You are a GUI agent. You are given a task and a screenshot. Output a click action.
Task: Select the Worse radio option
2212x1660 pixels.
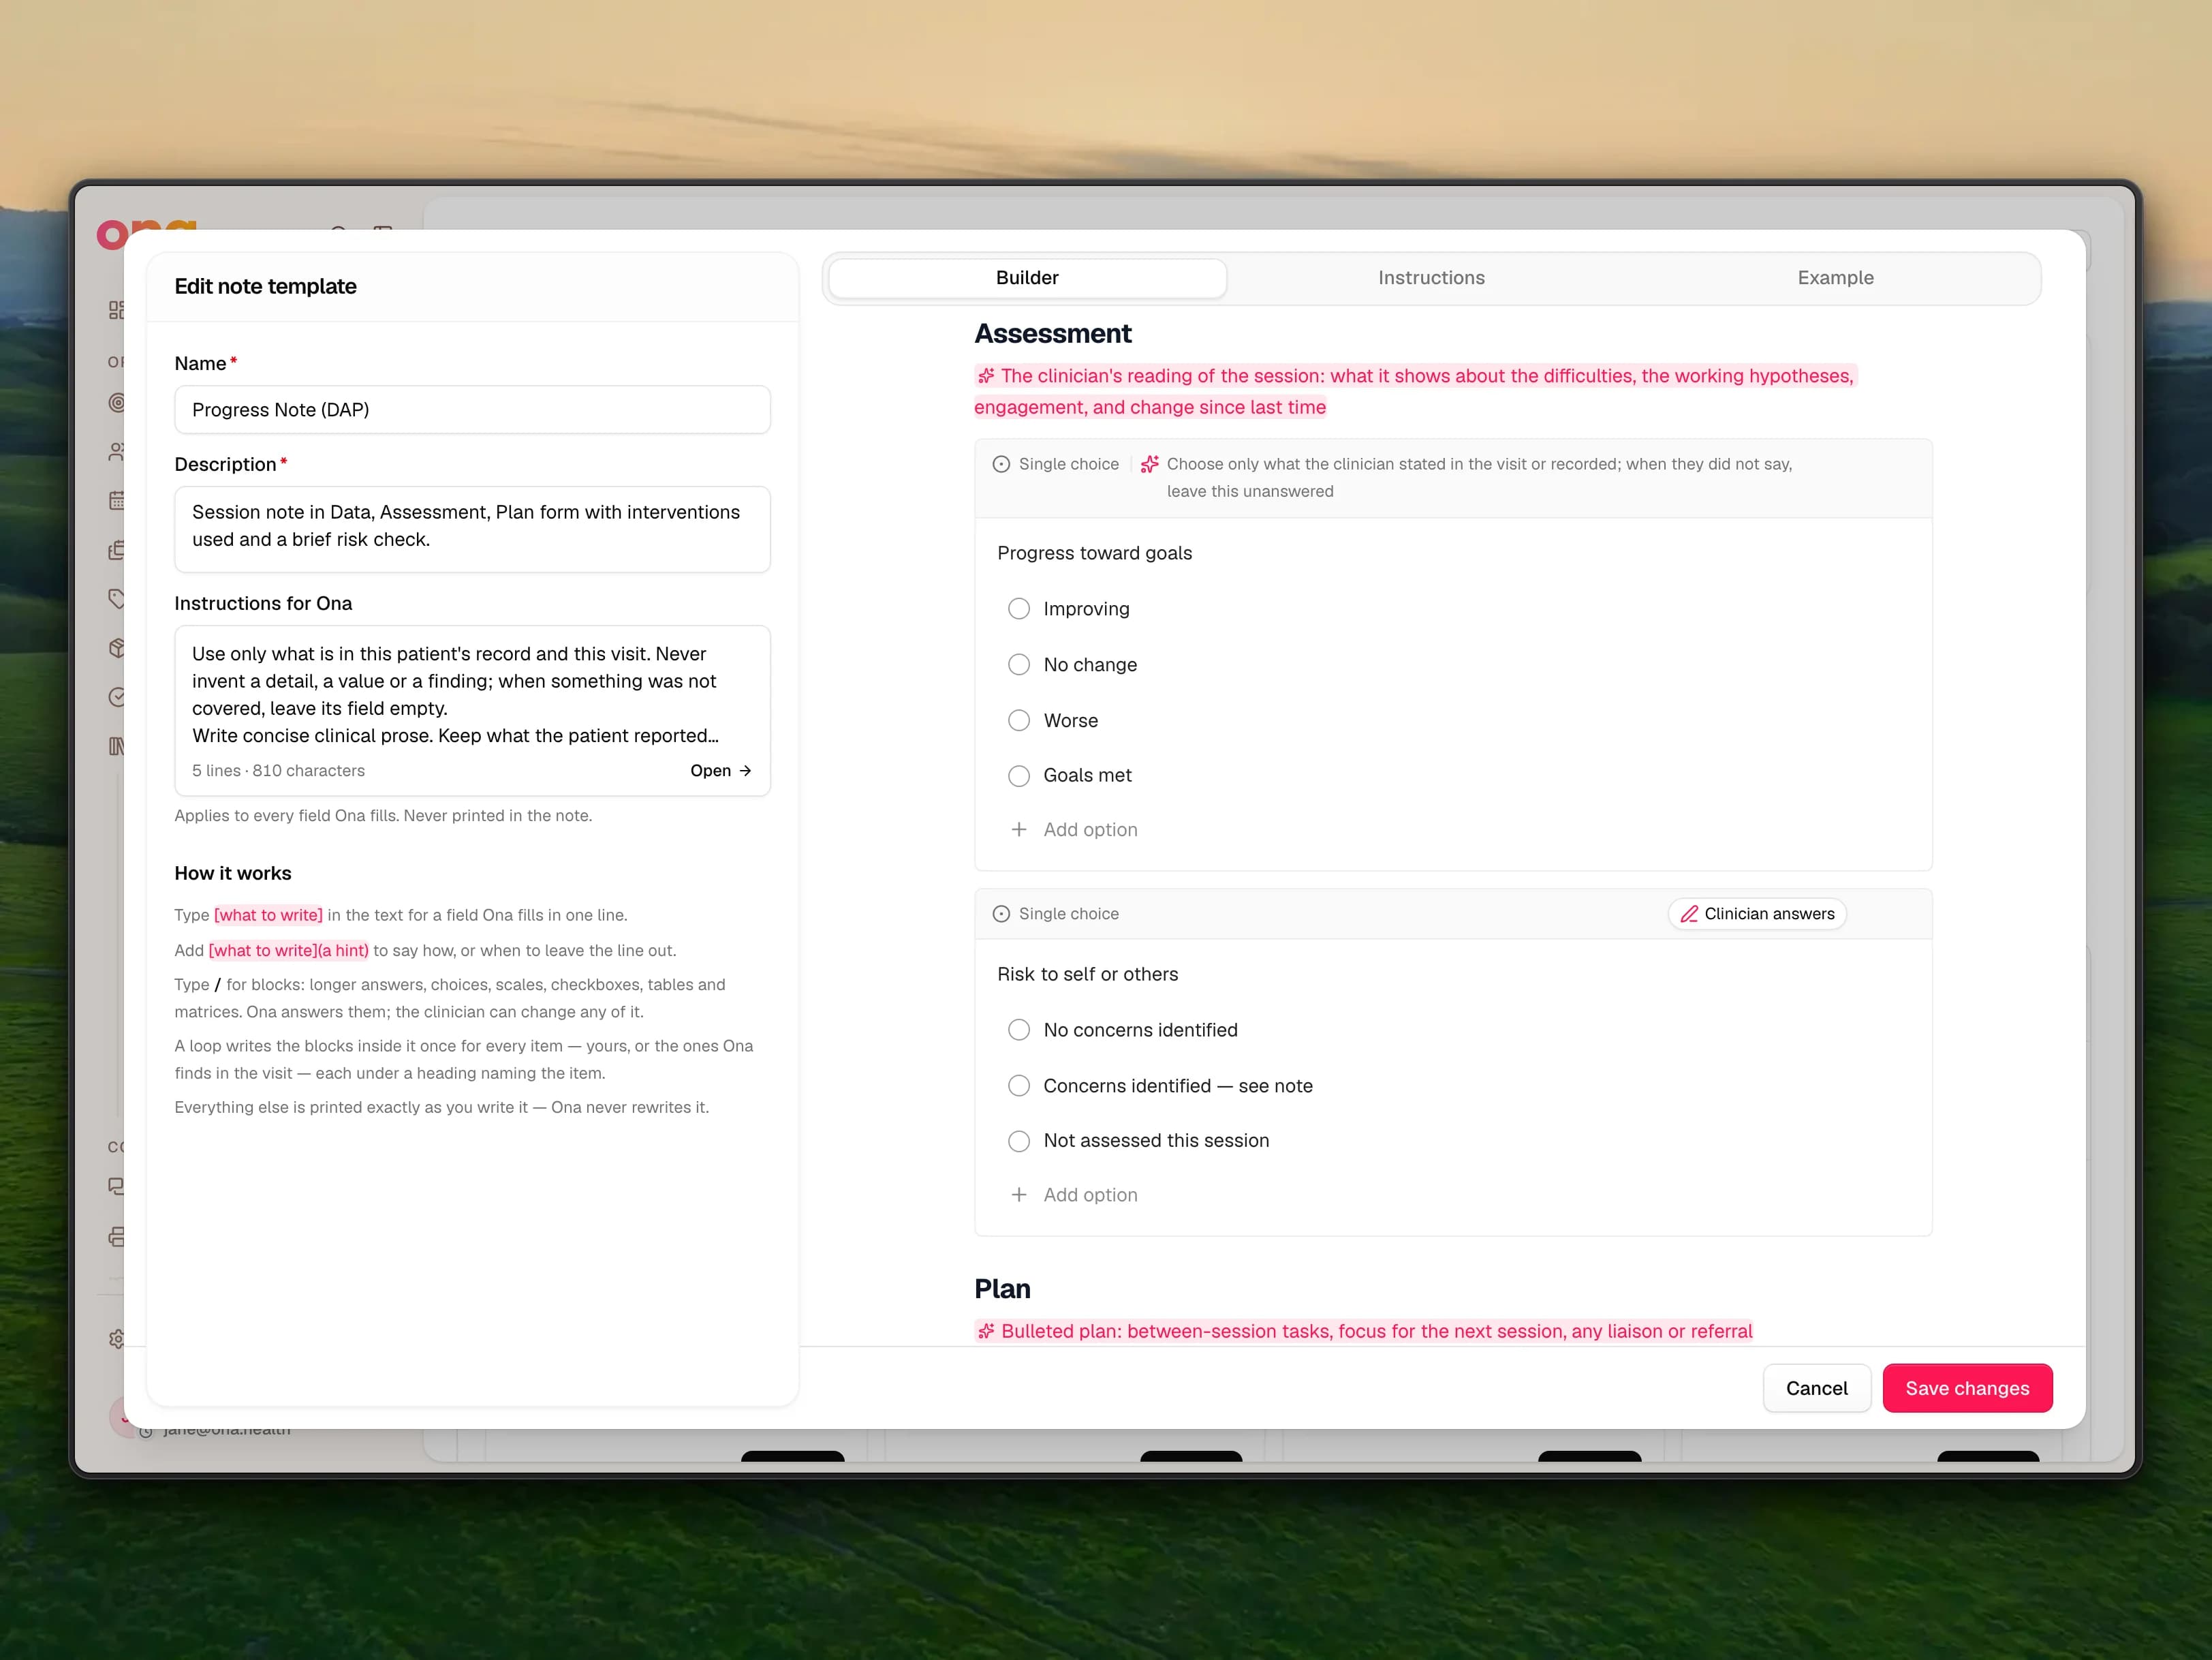click(x=1018, y=720)
